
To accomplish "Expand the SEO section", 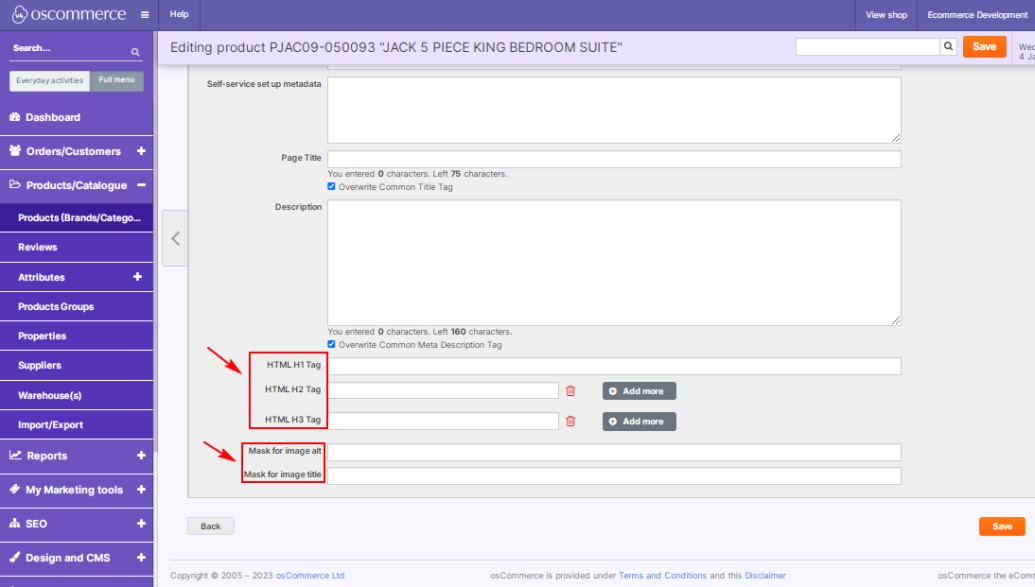I will [x=141, y=523].
